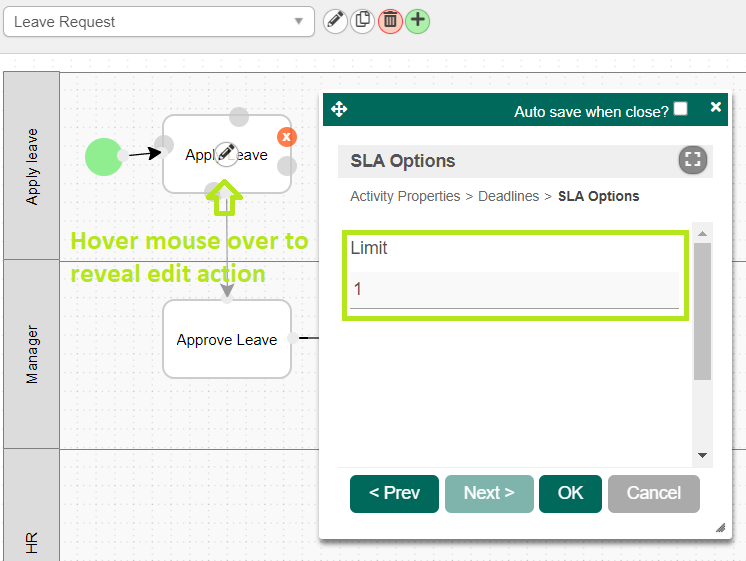Click top connector endpoint on Apply Leave

coord(239,117)
